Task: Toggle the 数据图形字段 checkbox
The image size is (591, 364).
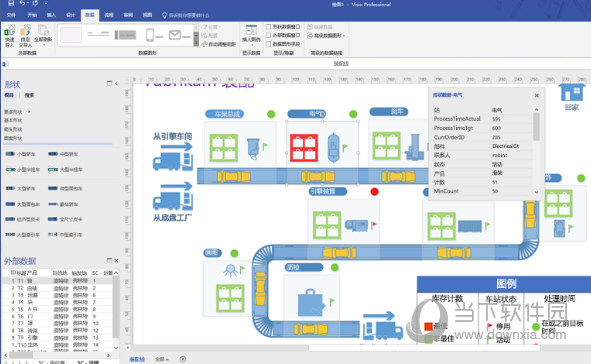Action: [x=269, y=44]
